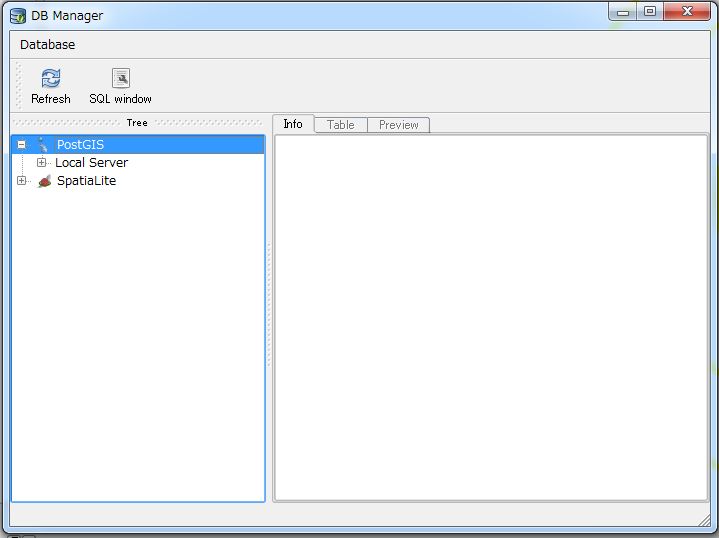Select SpatiaLite in the tree
This screenshot has height=538, width=719.
click(86, 181)
